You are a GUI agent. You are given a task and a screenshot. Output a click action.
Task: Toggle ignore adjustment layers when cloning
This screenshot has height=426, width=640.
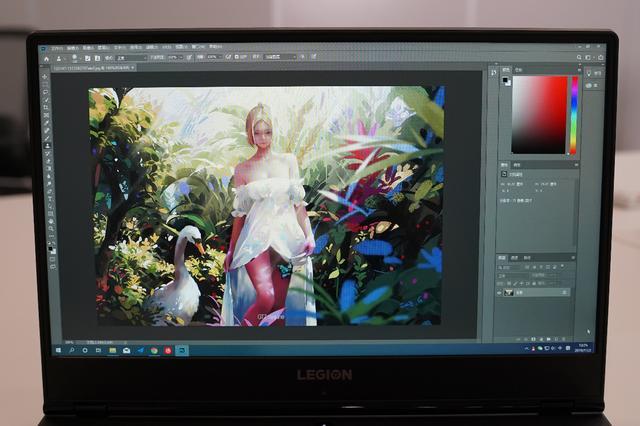coord(302,57)
